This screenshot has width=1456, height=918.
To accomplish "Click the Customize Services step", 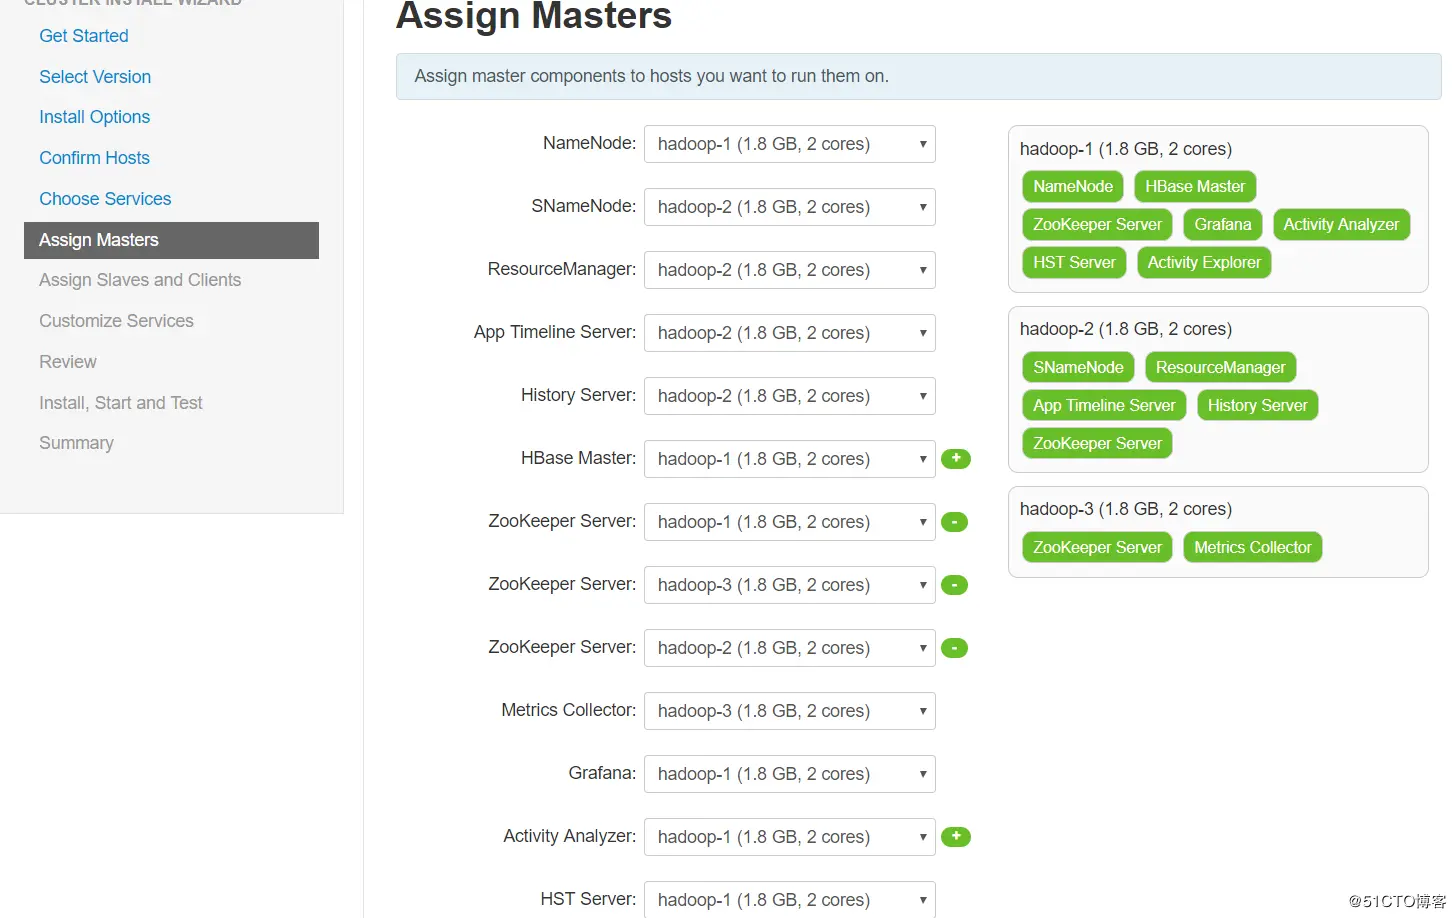I will [x=116, y=321].
